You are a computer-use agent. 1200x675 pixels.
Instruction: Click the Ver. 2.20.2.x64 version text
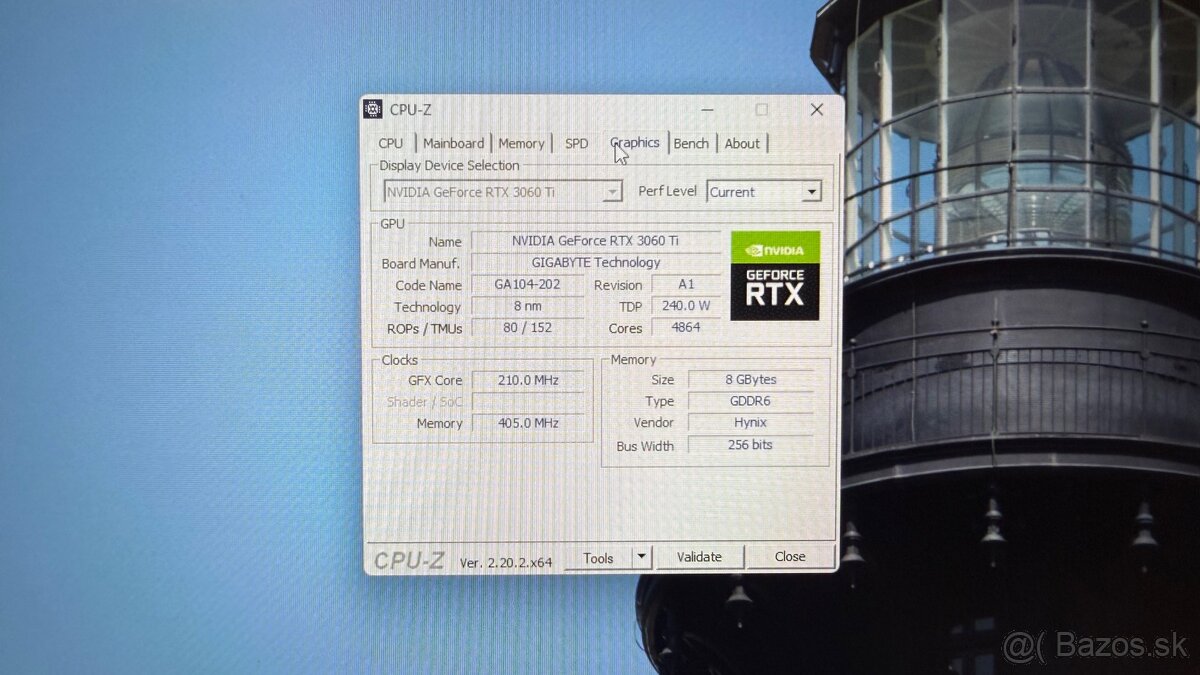[506, 562]
